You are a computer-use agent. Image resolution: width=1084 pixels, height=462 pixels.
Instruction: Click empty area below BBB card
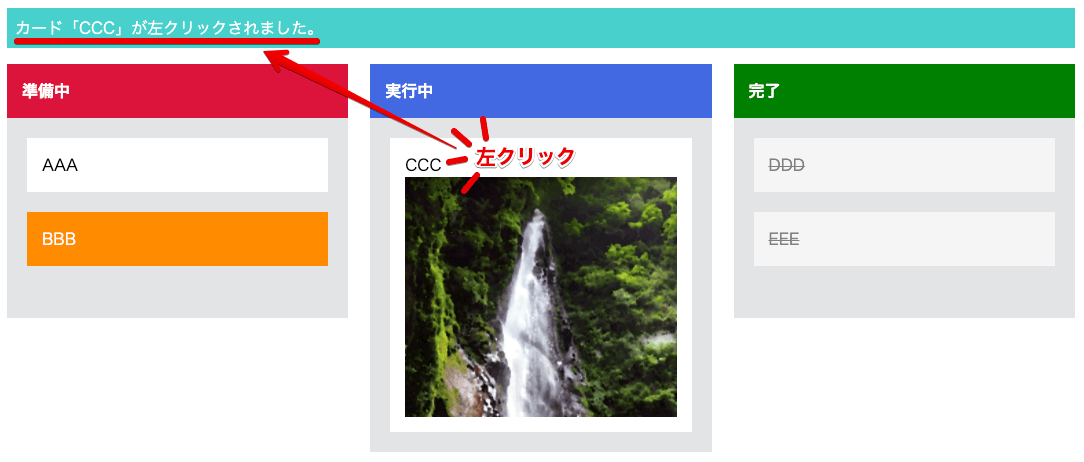pyautogui.click(x=177, y=292)
